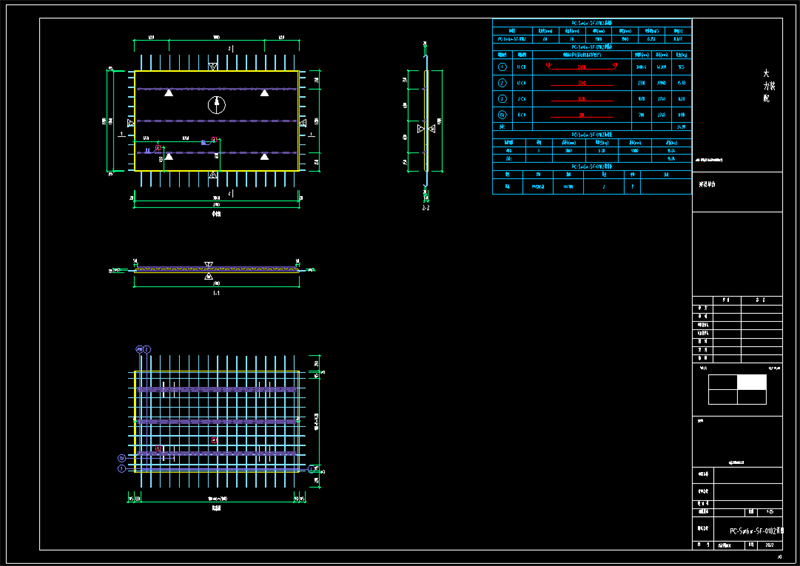Screen dimensions: 800x566
Task: Click the green circled tag at reinforcement plan's right edge
Action: [x=311, y=469]
